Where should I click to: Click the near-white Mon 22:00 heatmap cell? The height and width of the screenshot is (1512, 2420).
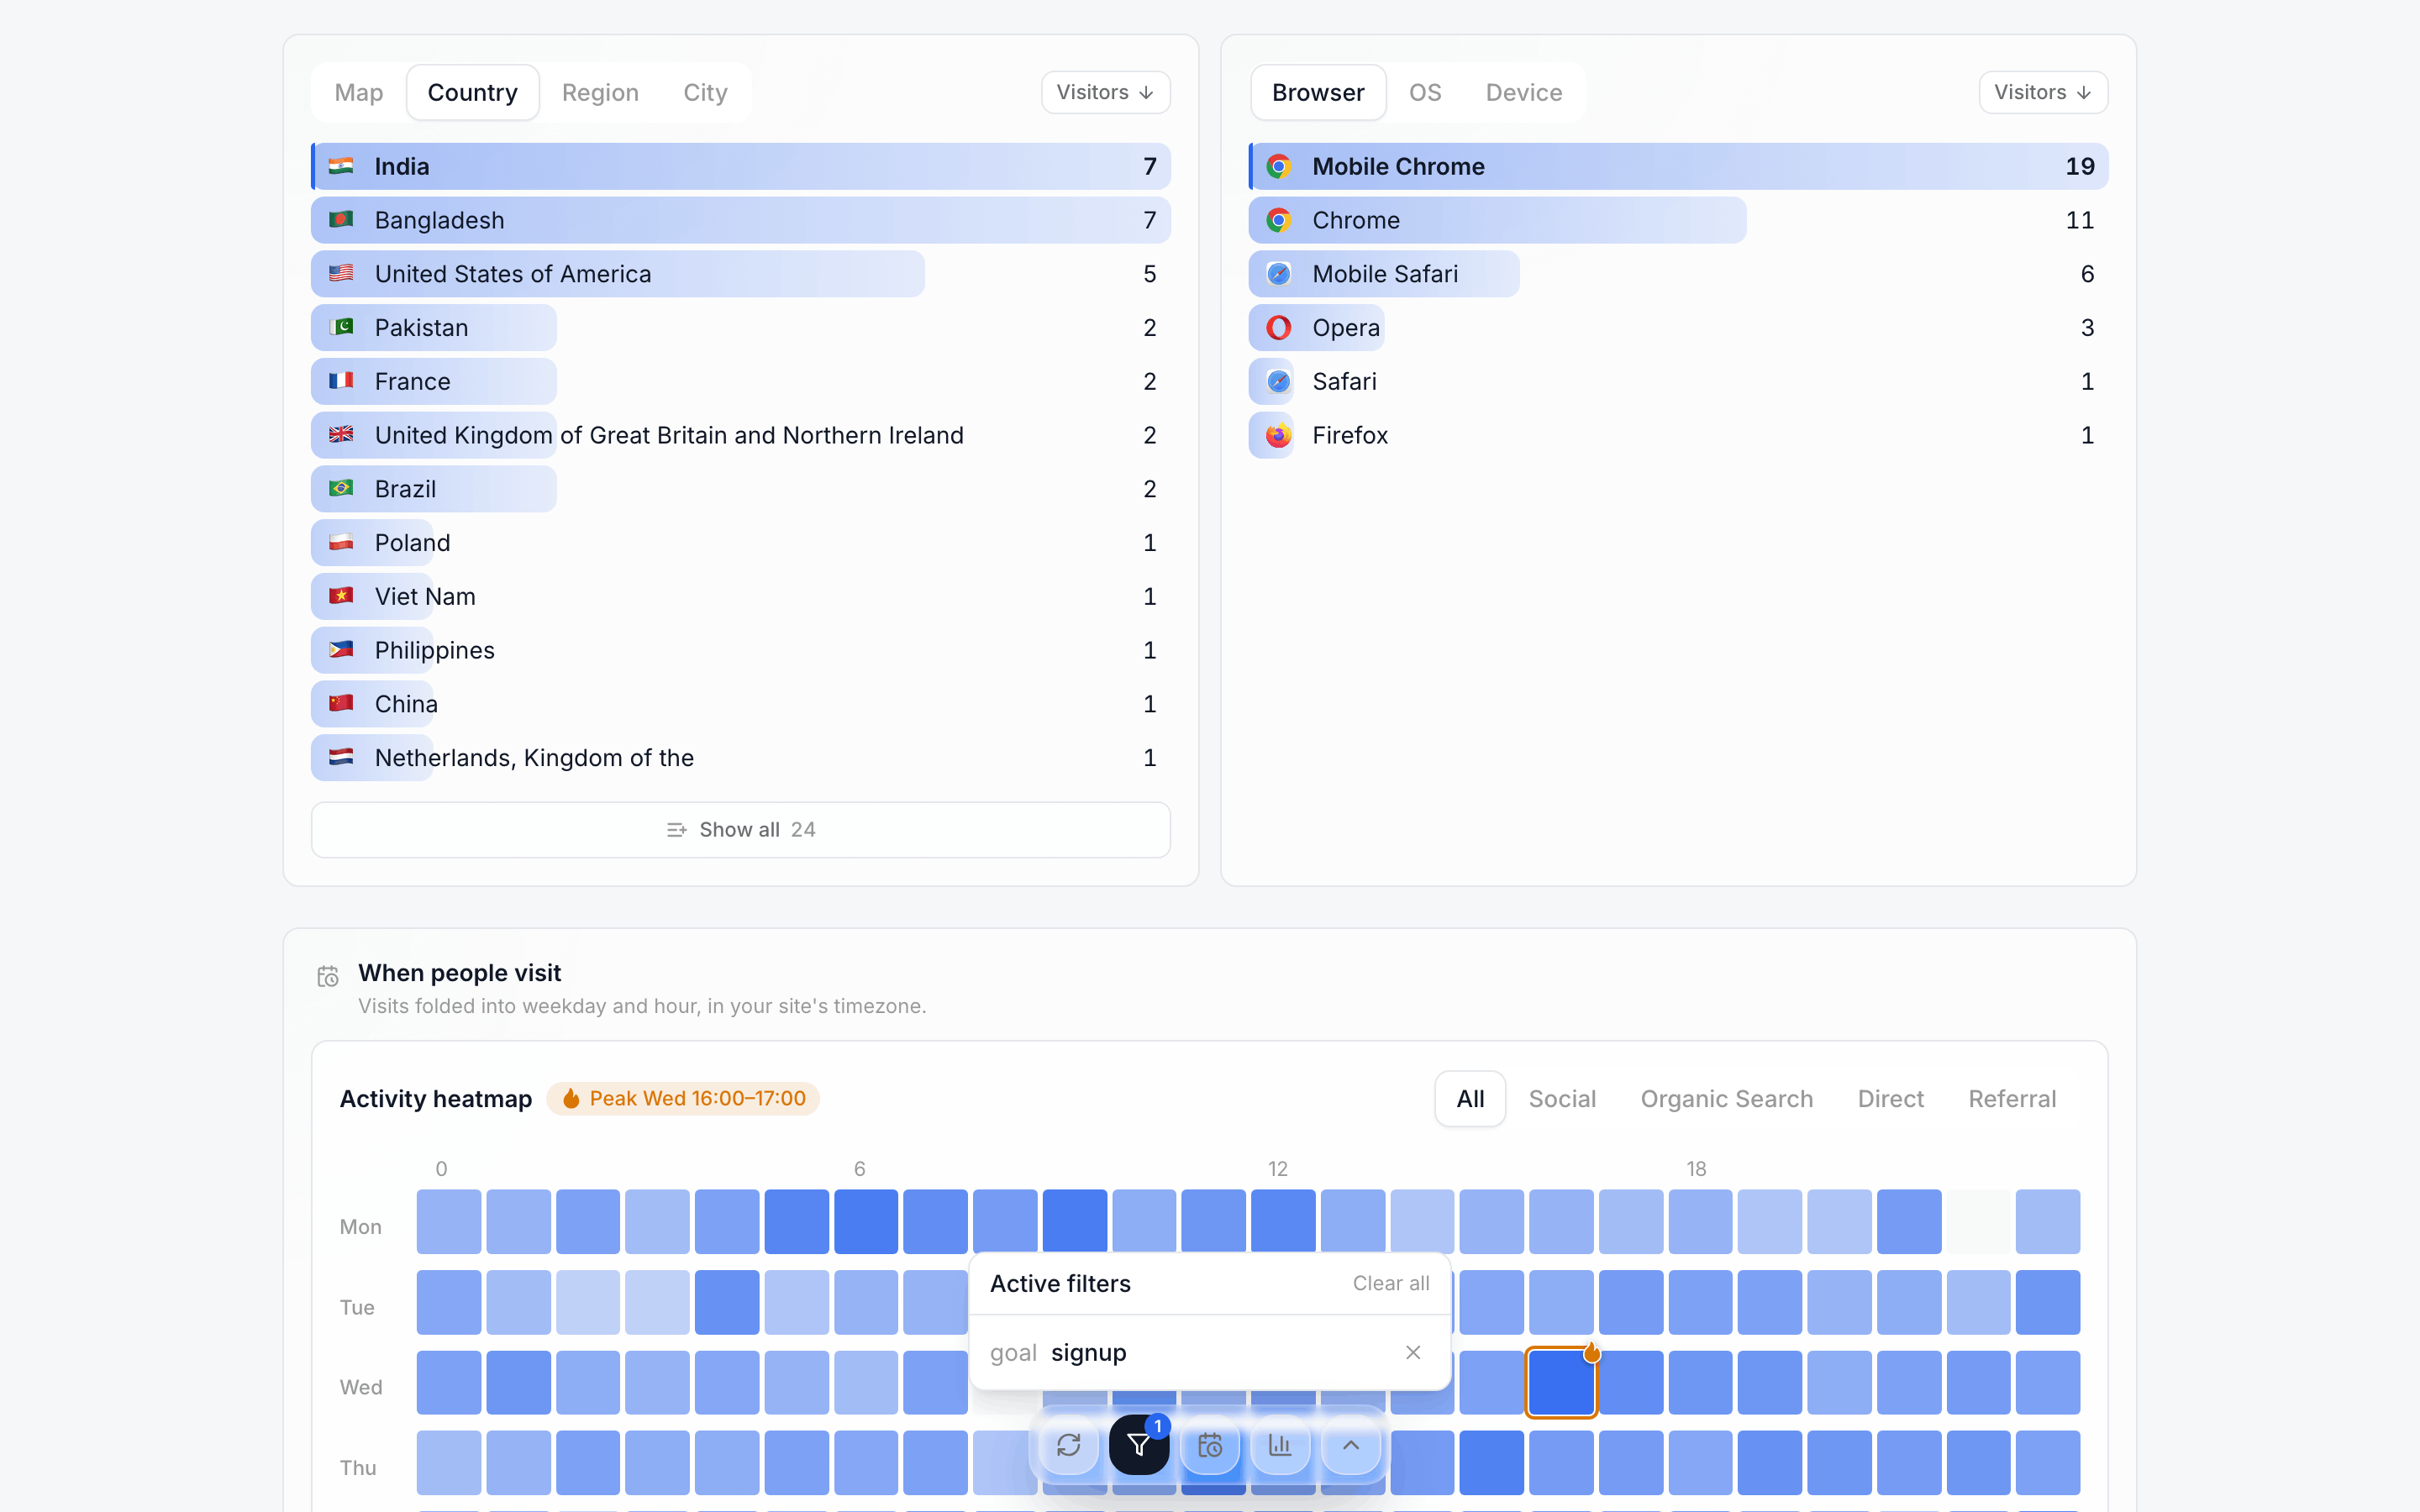[x=1978, y=1221]
